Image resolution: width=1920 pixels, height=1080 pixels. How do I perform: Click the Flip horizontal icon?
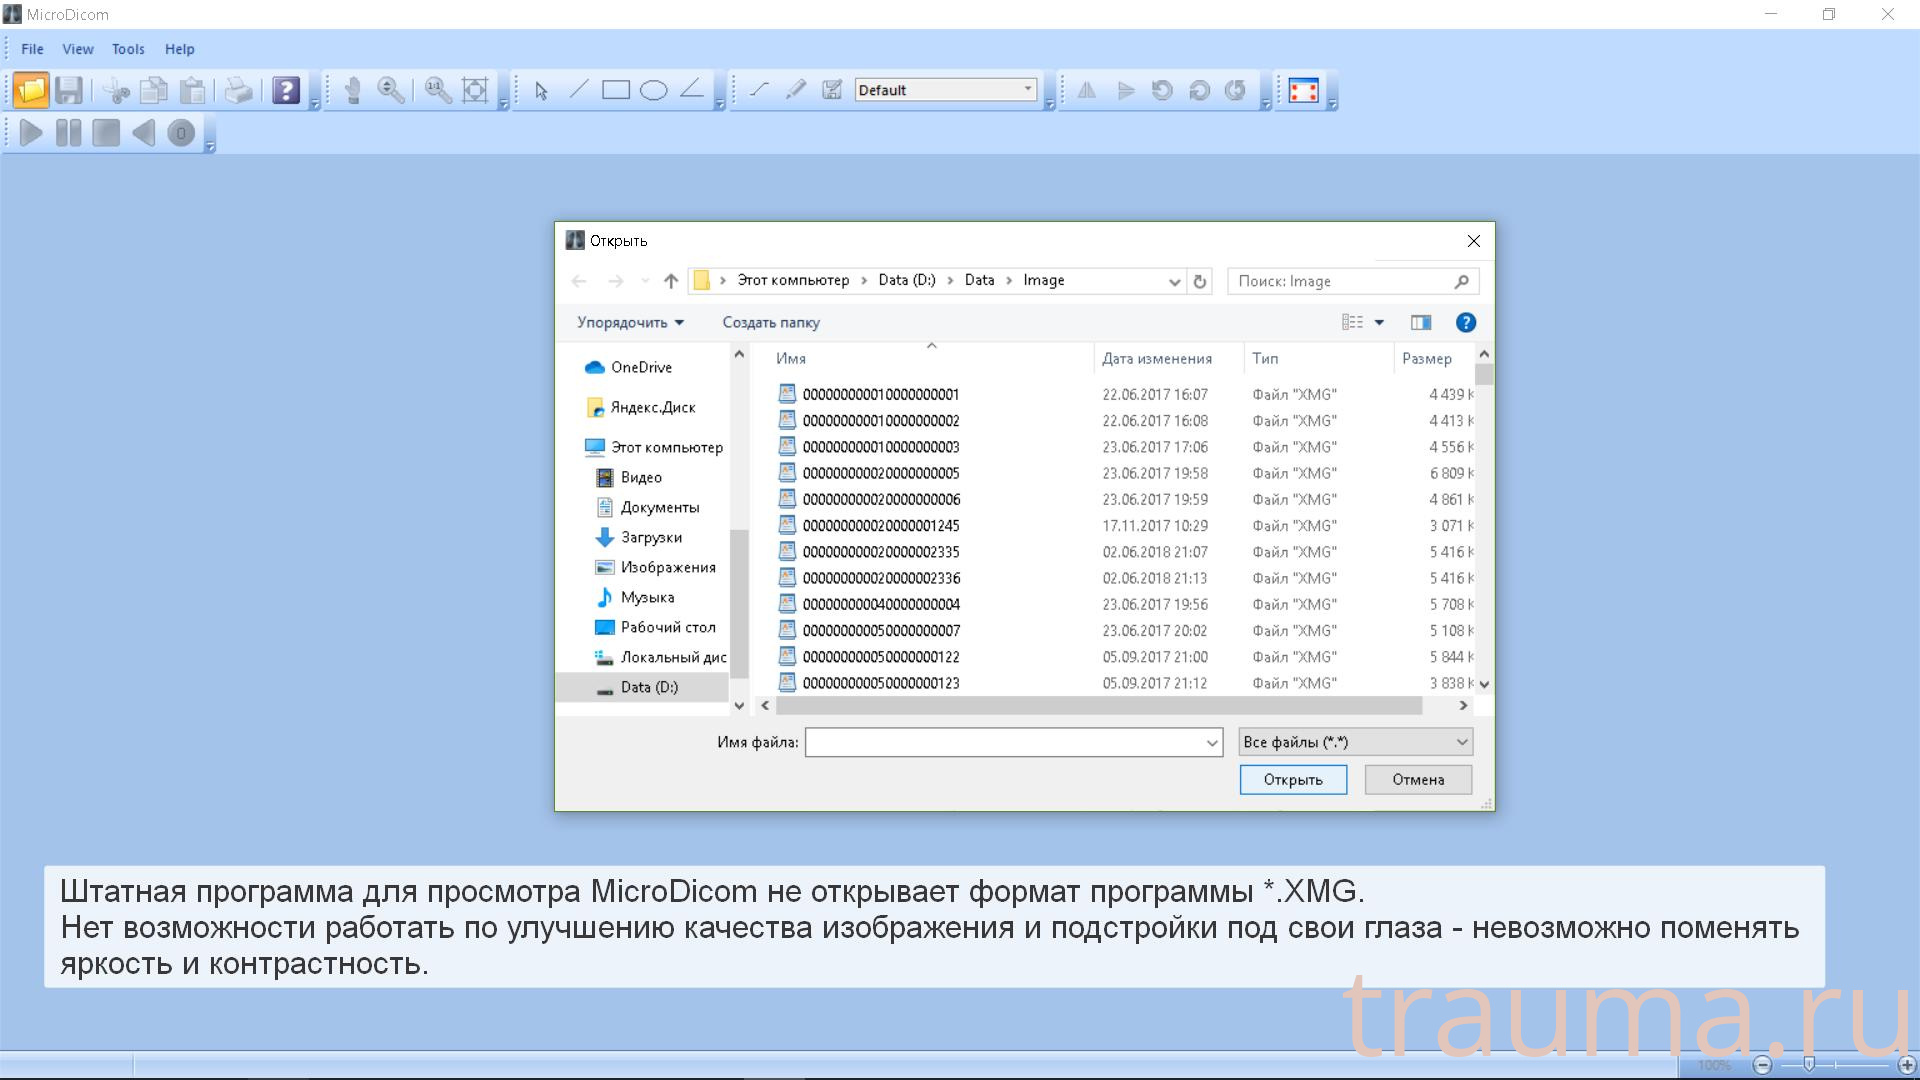click(1086, 90)
